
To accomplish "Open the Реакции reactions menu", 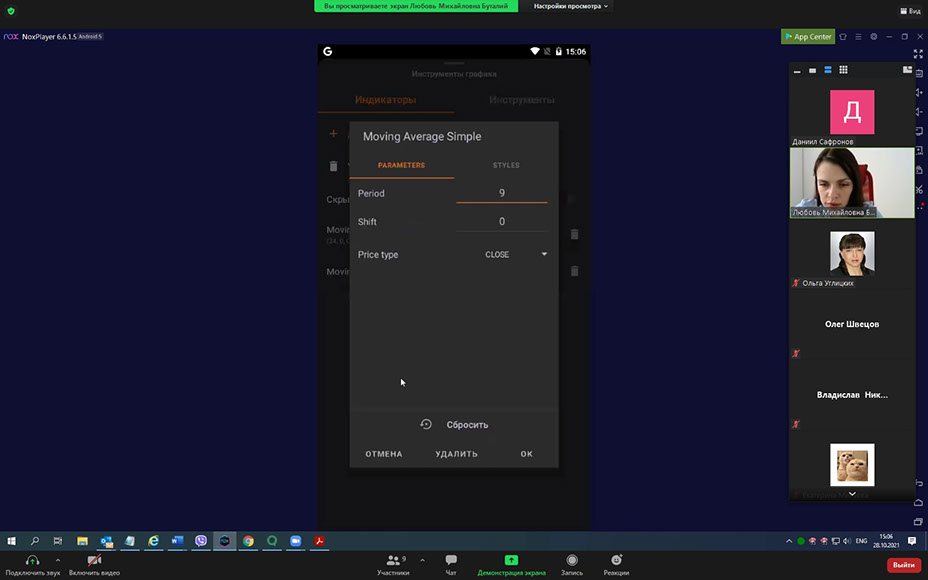I will [x=616, y=561].
